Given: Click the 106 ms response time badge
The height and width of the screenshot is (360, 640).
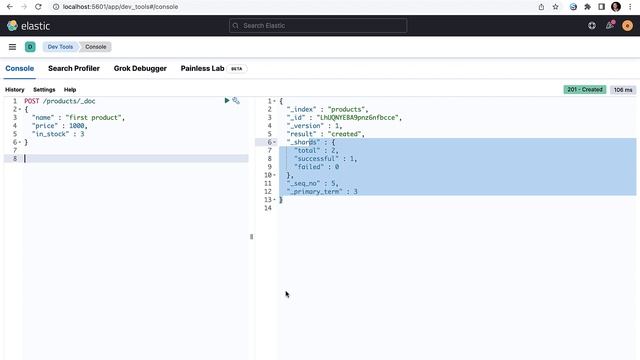Looking at the screenshot, I should (623, 90).
